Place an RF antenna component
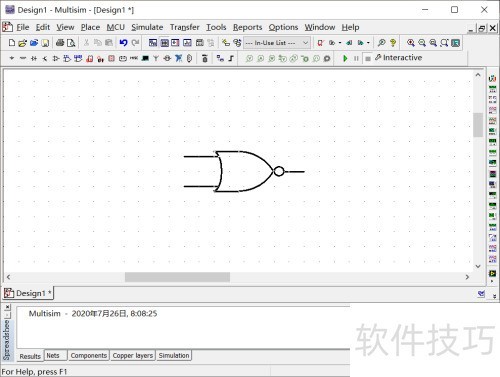The width and height of the screenshot is (500, 377). point(156,58)
